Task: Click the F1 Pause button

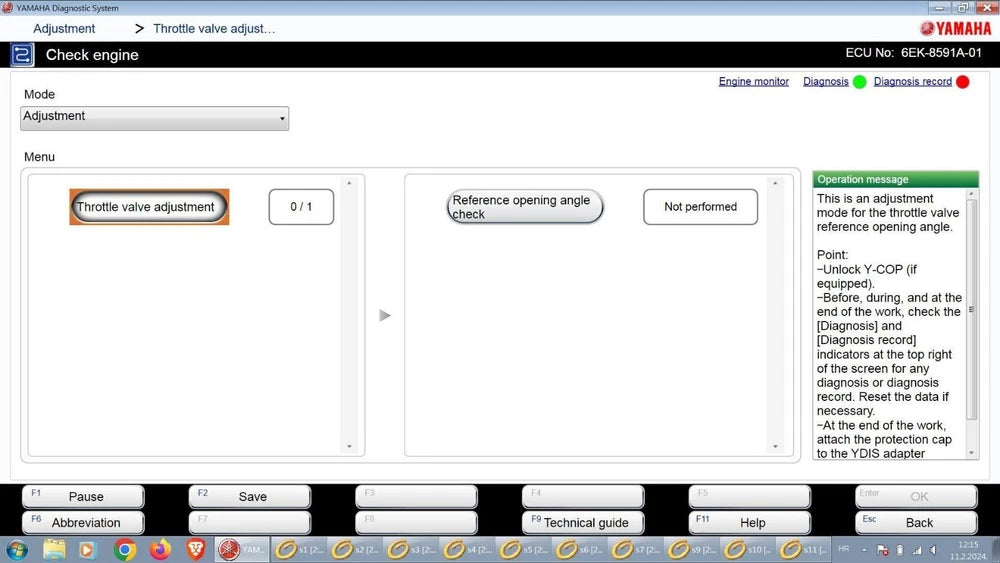Action: (x=83, y=496)
